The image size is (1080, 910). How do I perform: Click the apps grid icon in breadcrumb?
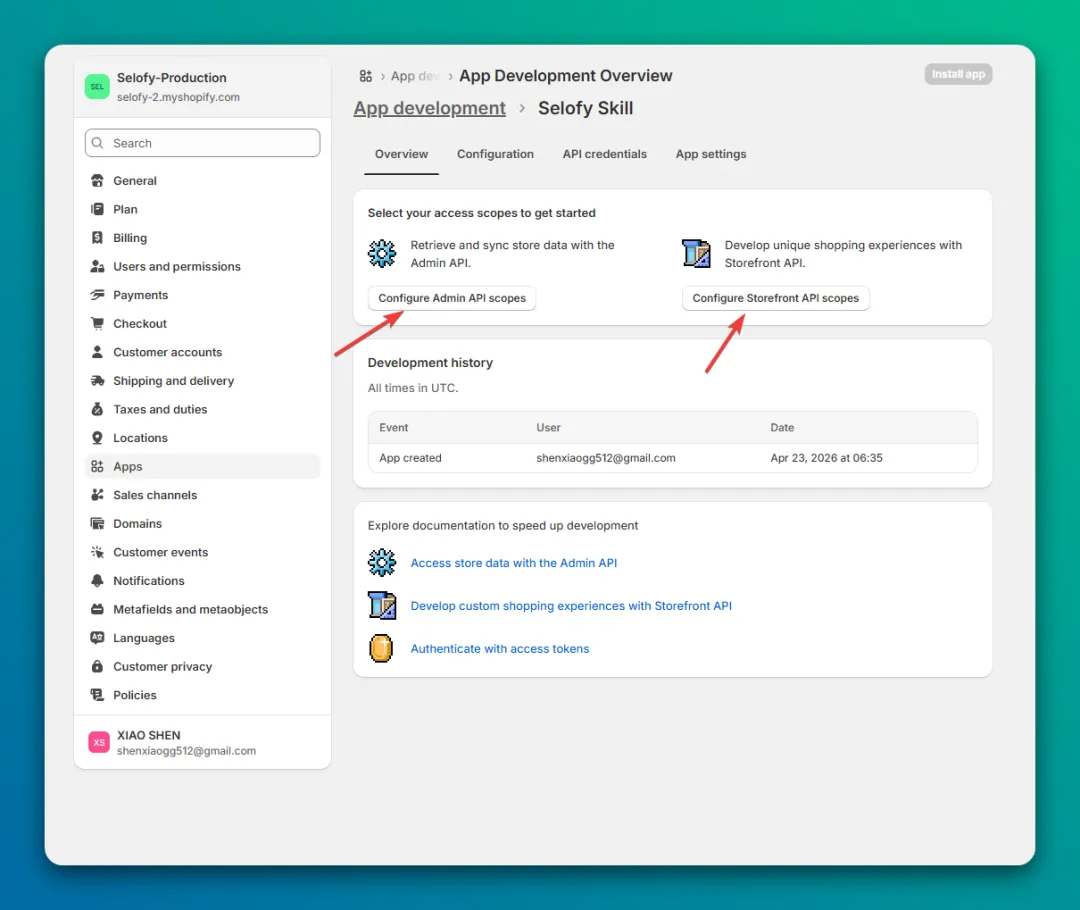tap(366, 76)
